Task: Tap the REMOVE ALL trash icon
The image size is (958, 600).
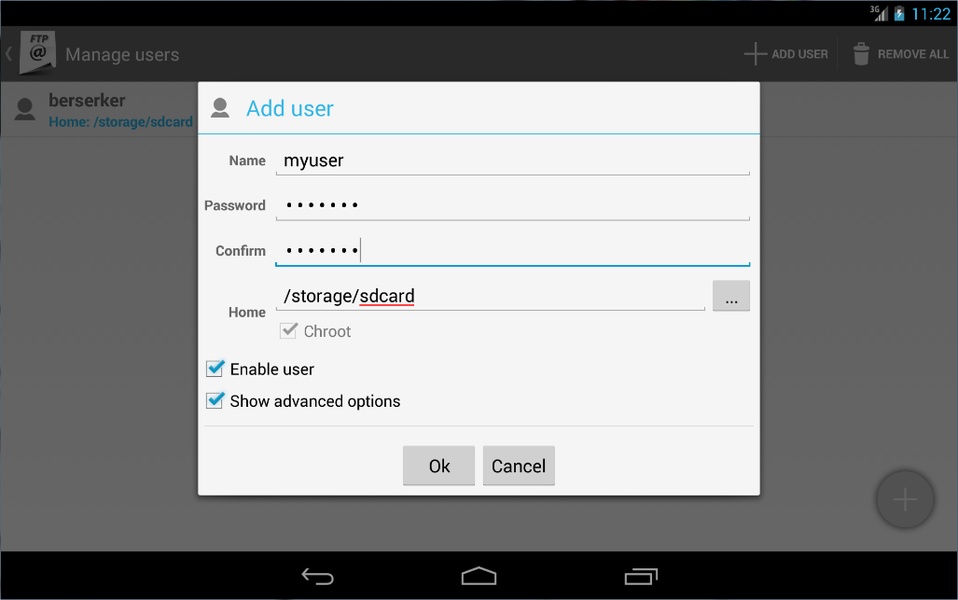Action: click(x=861, y=54)
